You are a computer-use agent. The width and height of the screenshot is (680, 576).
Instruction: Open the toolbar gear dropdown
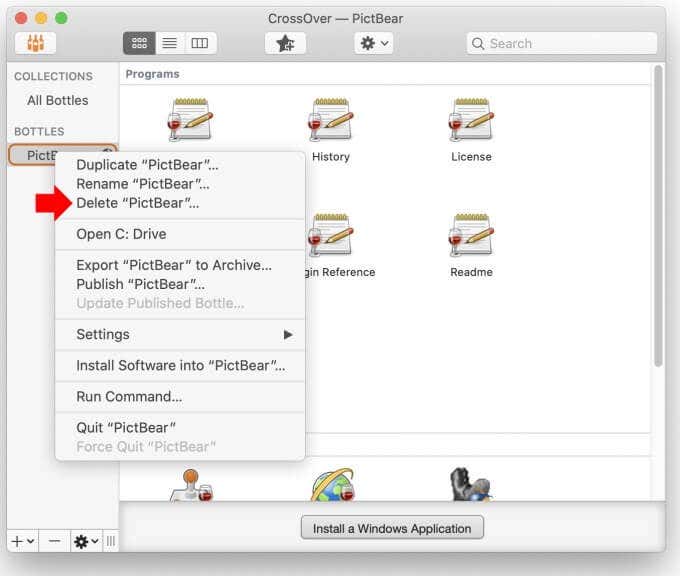(x=374, y=43)
